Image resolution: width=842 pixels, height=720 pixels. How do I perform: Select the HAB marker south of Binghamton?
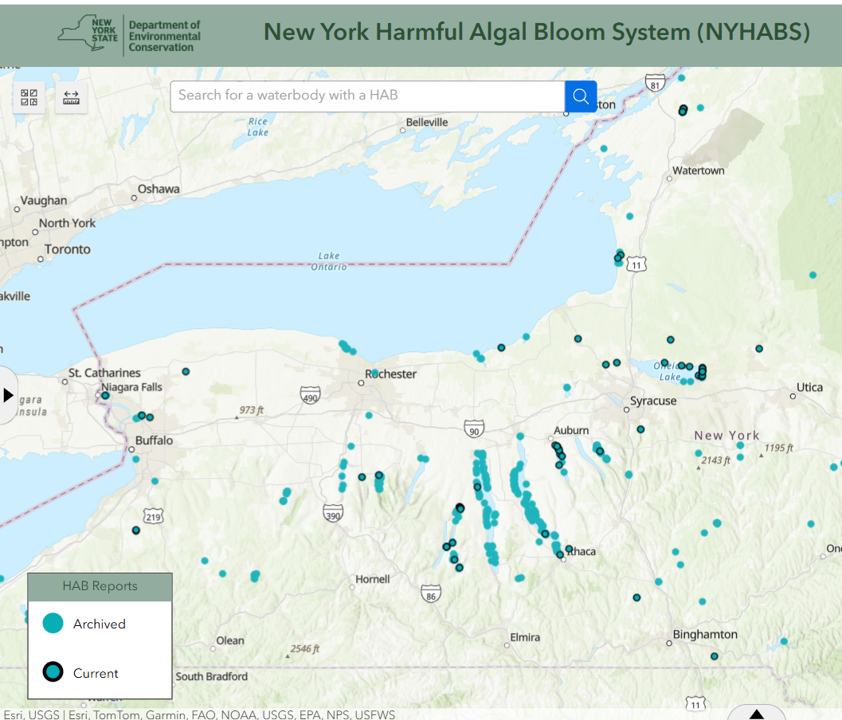point(714,656)
